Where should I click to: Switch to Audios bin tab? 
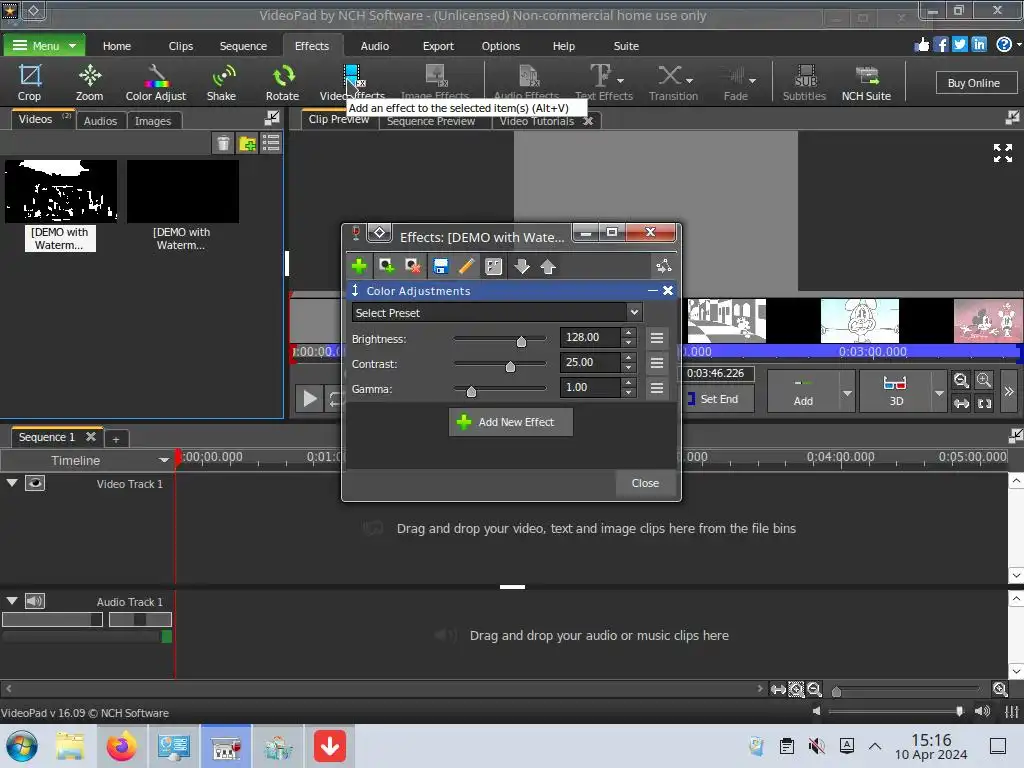[100, 121]
